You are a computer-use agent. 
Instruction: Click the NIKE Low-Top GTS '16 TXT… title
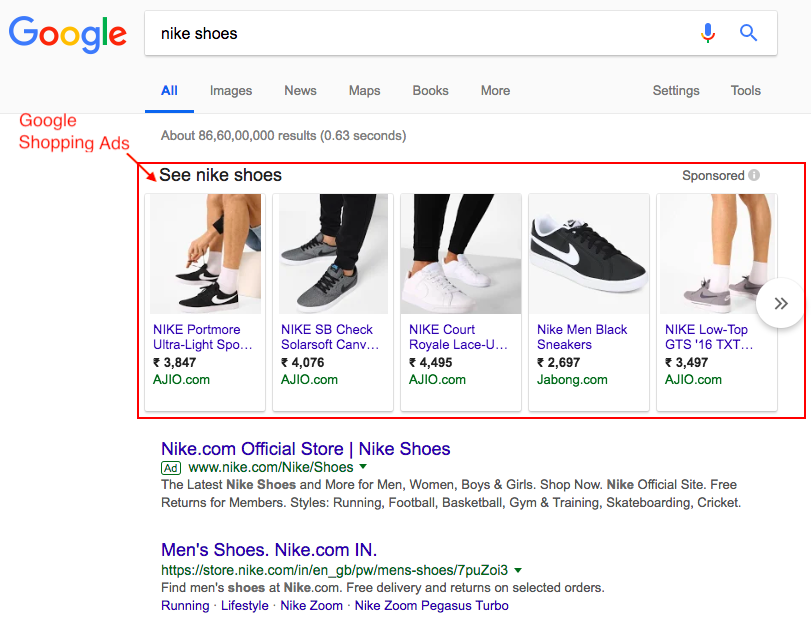(x=709, y=337)
